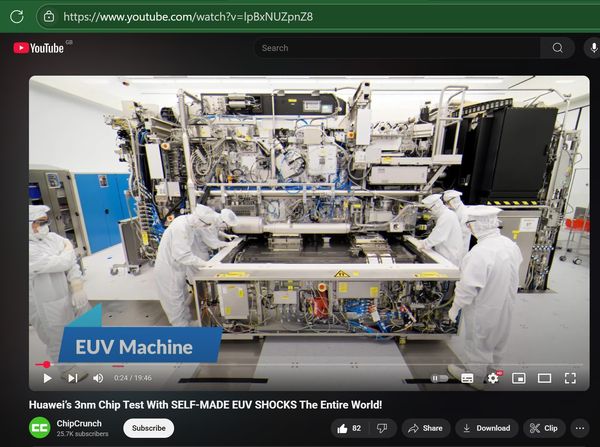Click the Huawei's 3nm Chip Test video title

click(205, 405)
